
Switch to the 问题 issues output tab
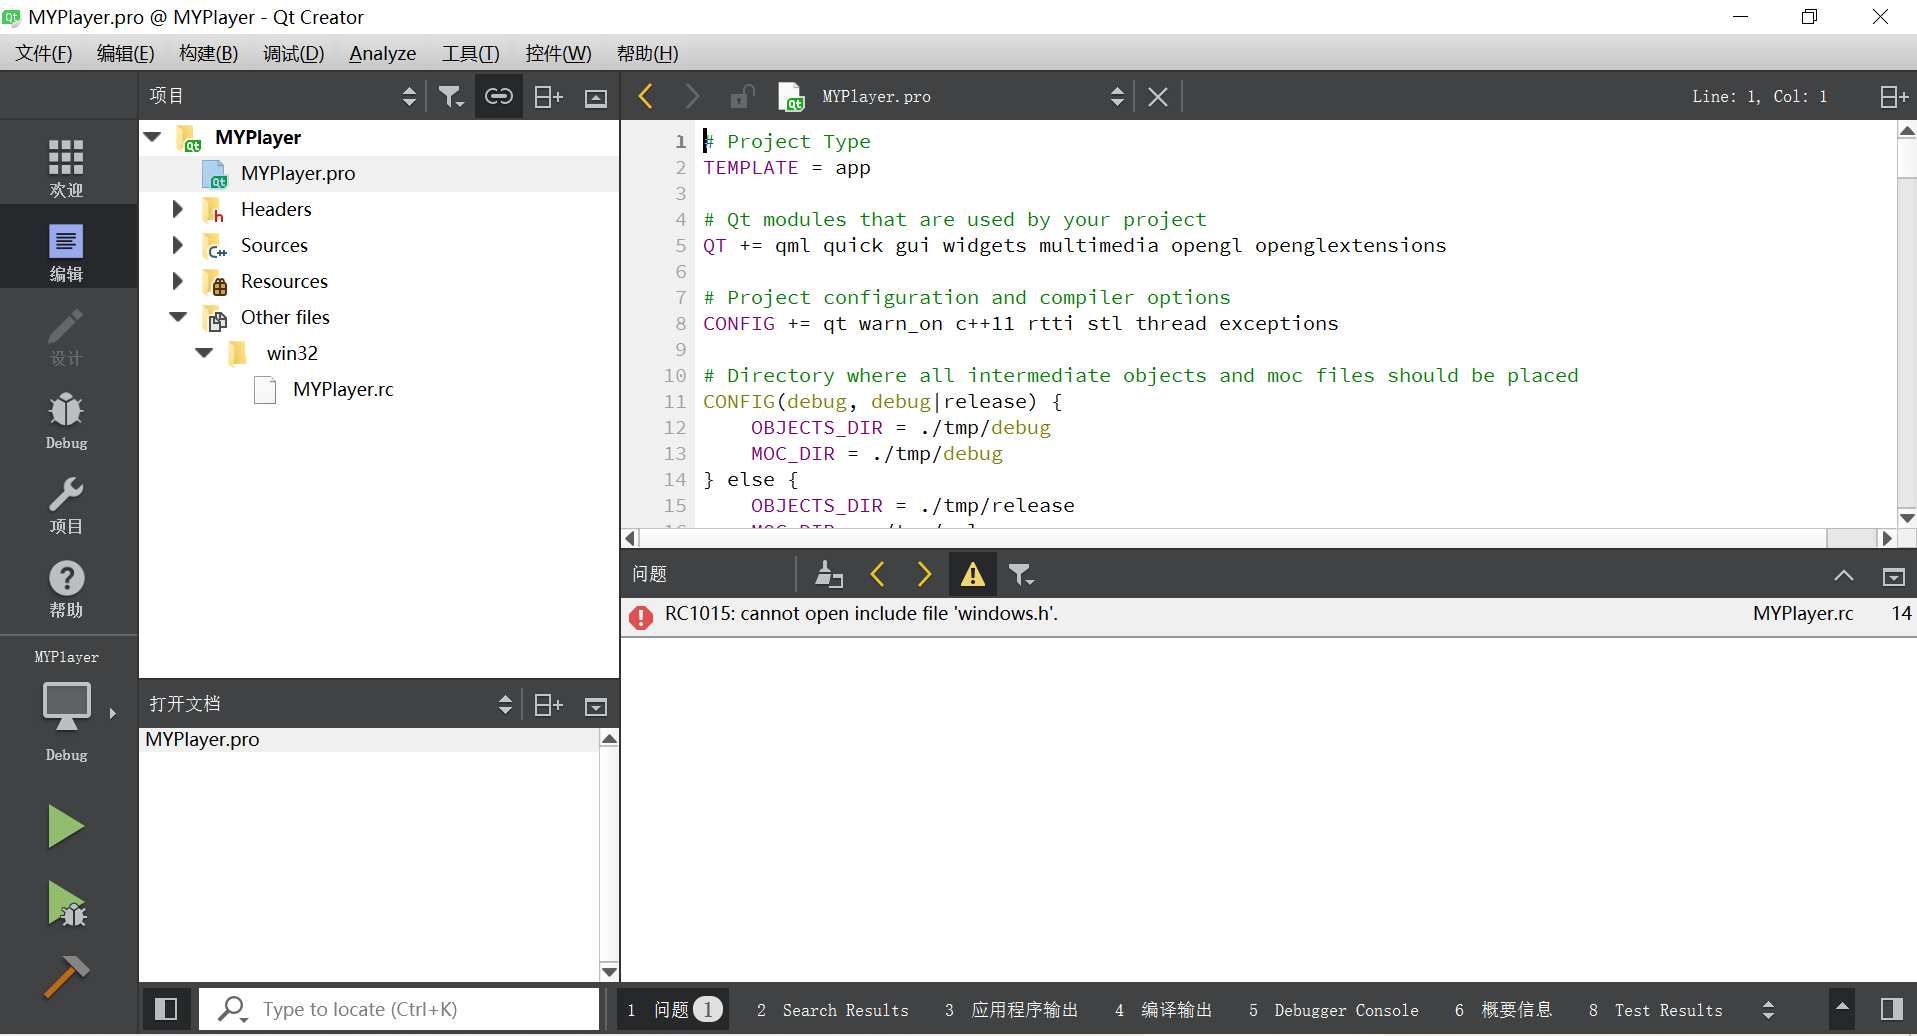[x=674, y=1010]
